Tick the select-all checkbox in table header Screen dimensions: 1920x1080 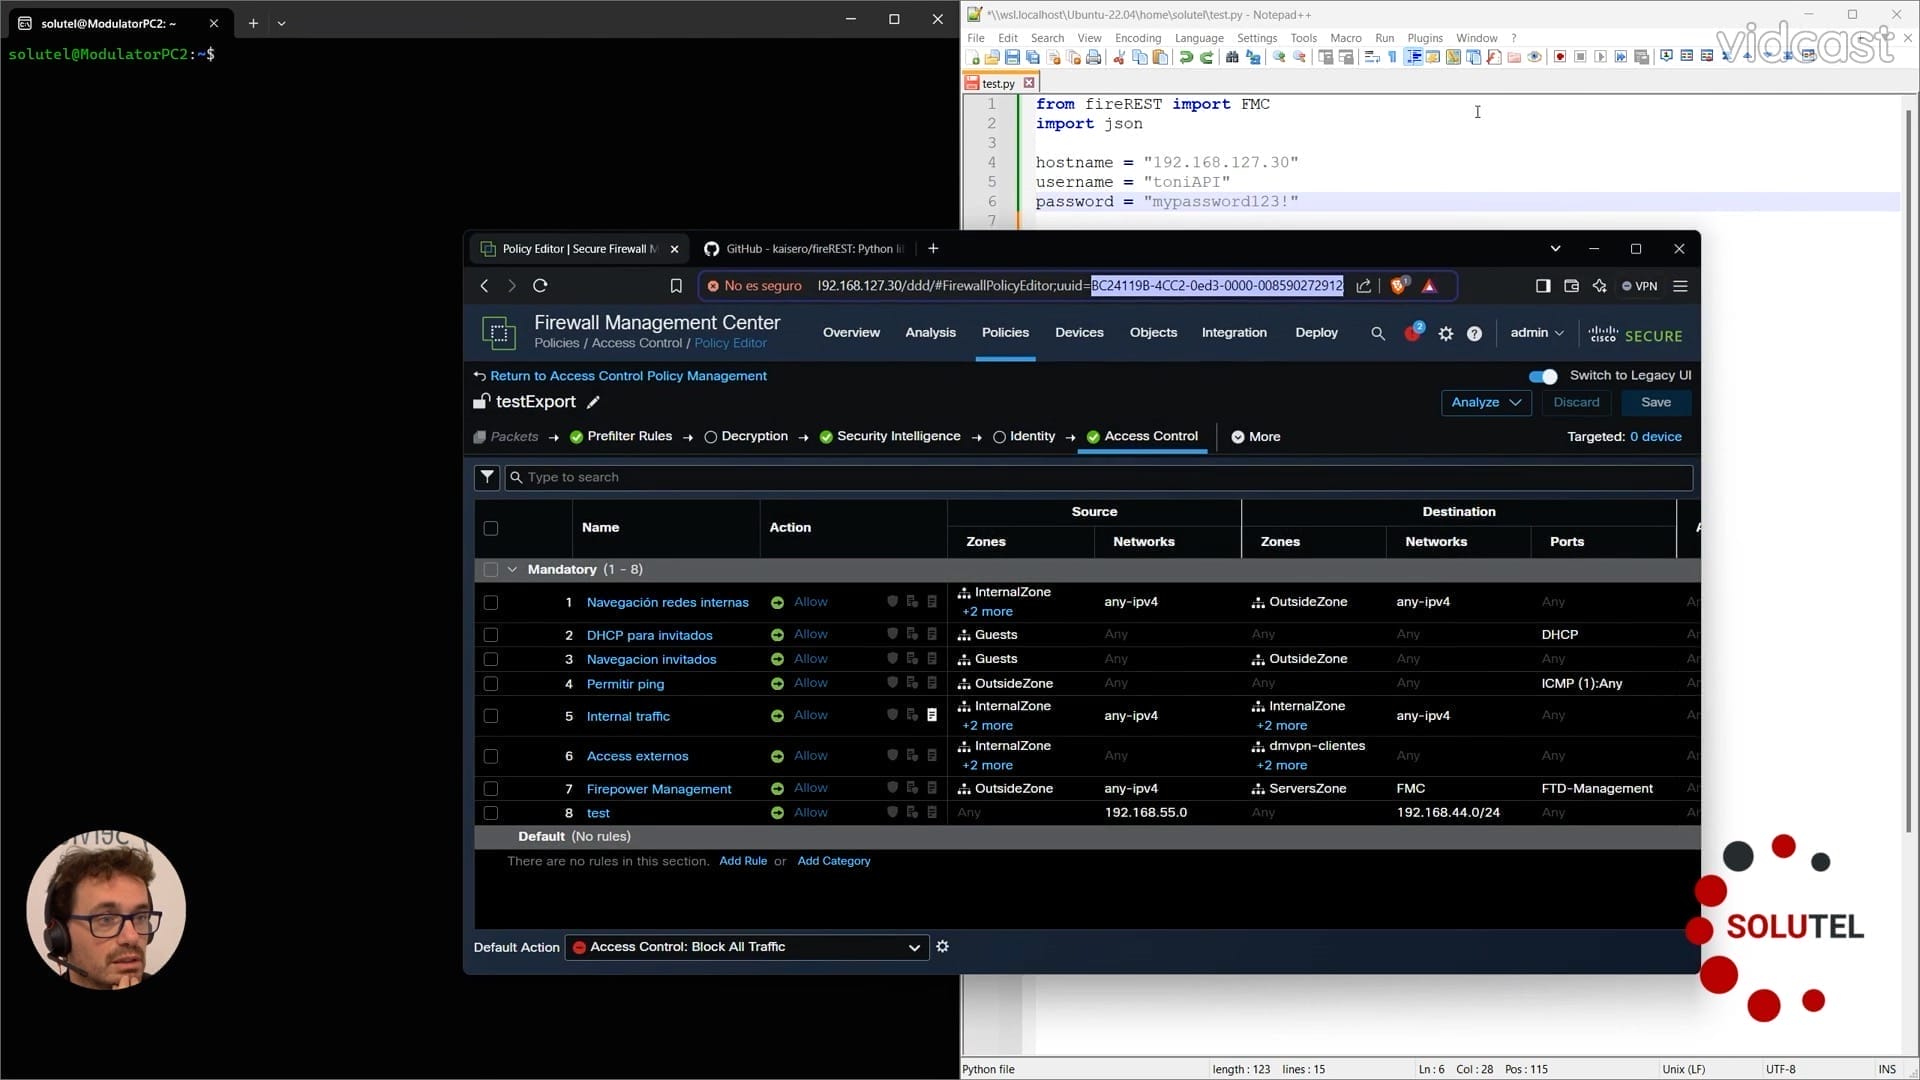pos(490,528)
